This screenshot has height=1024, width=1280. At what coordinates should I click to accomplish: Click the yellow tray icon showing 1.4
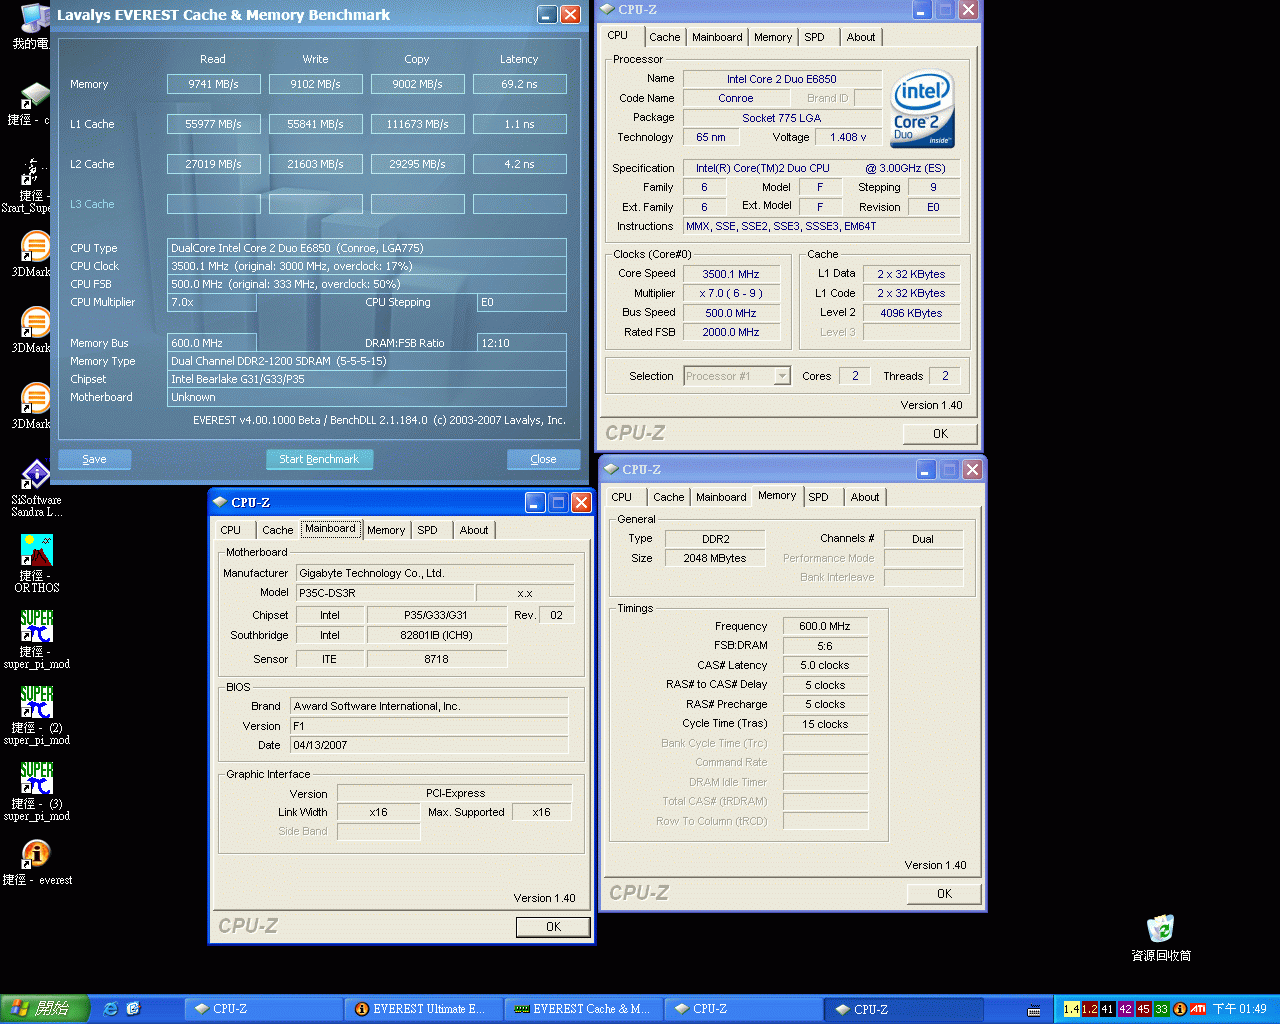1071,1009
